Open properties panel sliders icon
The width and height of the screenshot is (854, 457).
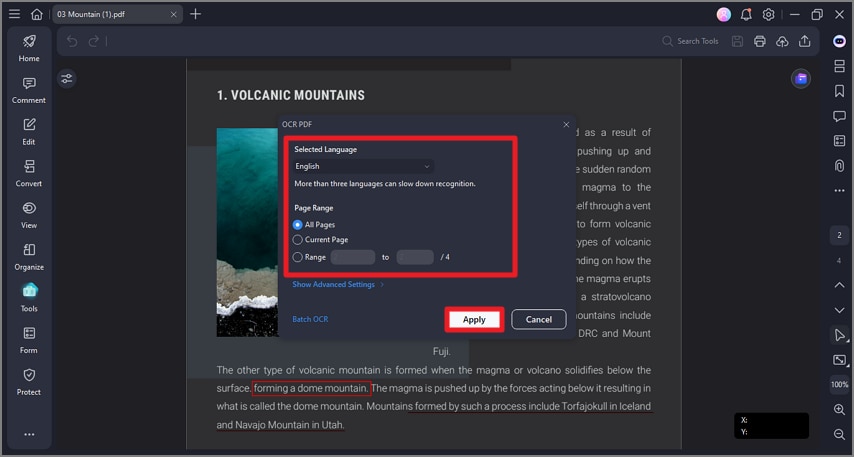(66, 79)
